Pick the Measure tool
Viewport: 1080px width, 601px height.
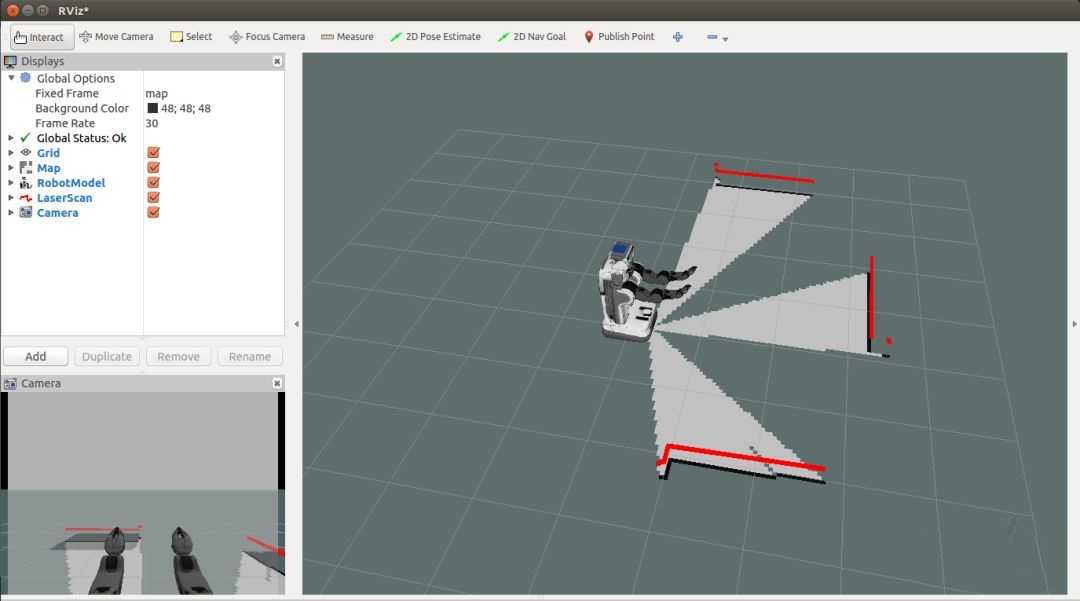click(347, 36)
